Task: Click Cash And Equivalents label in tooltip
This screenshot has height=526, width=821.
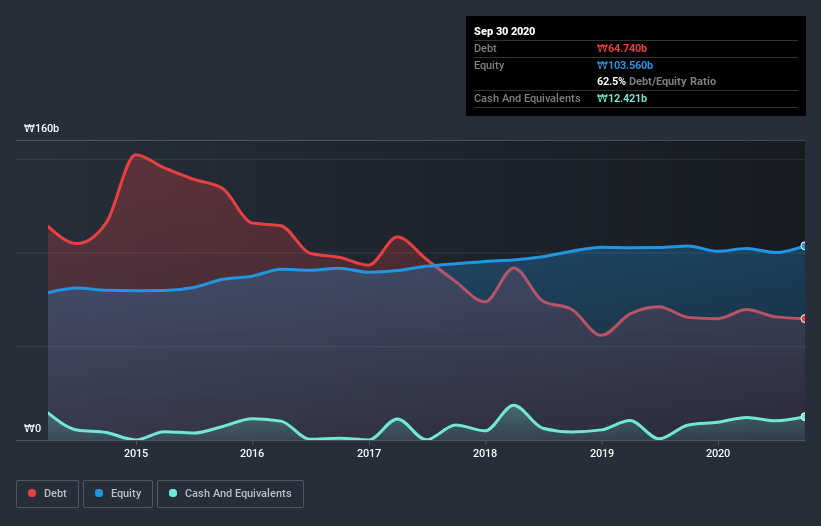Action: pos(527,98)
